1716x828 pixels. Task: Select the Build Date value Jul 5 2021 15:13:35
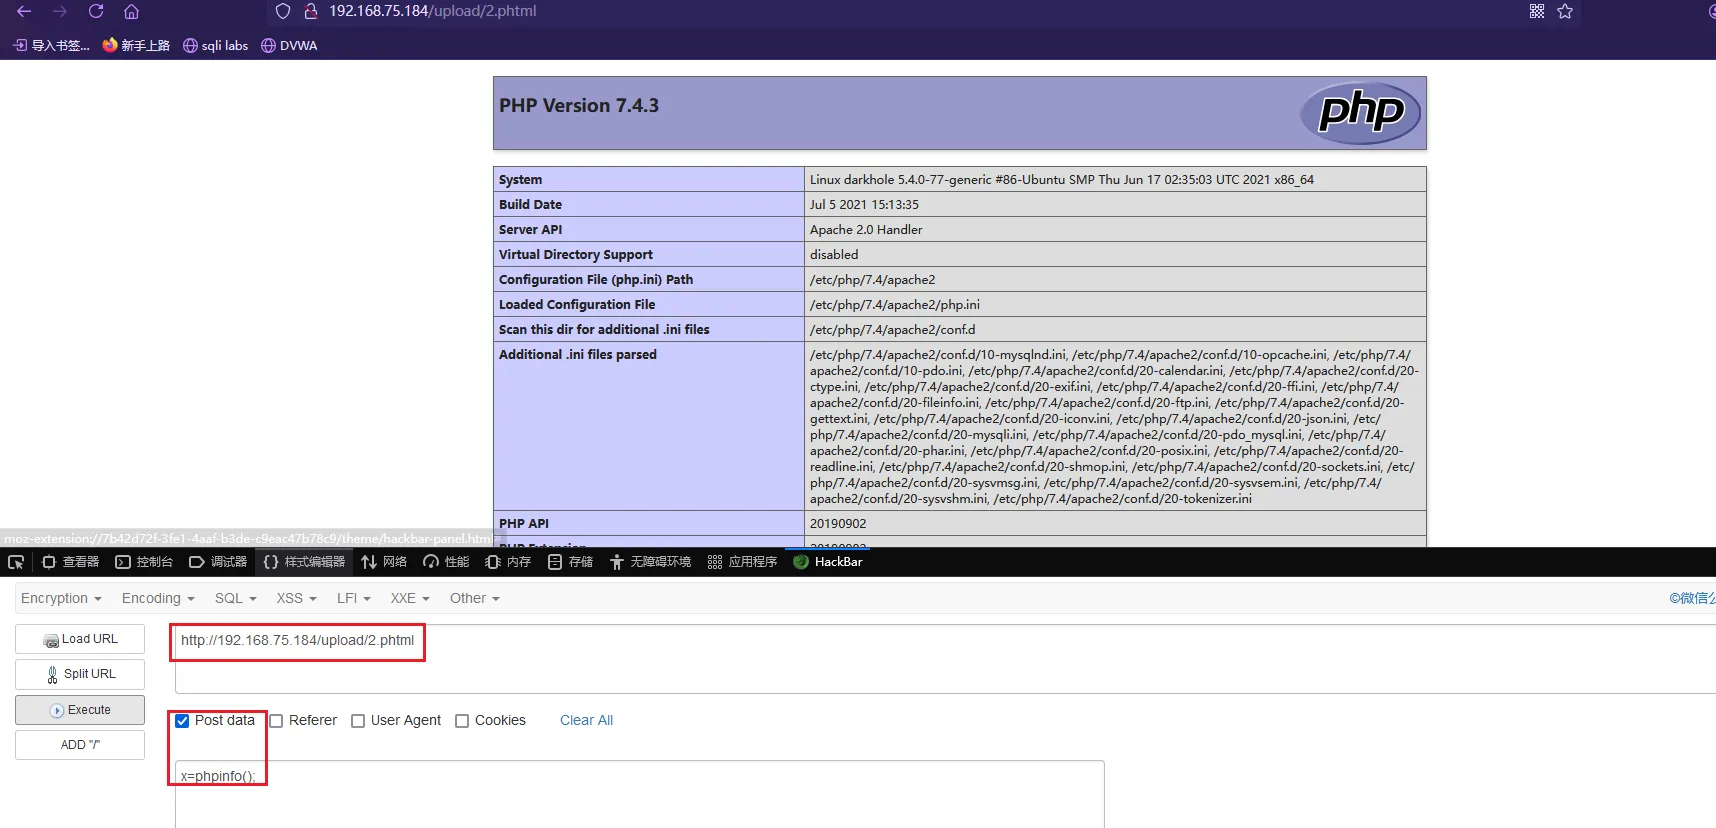[864, 205]
